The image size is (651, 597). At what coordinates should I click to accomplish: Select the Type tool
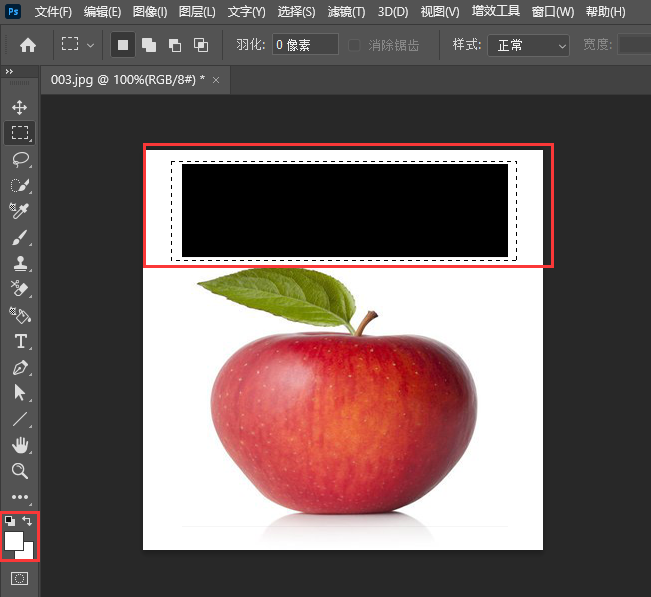click(x=19, y=342)
